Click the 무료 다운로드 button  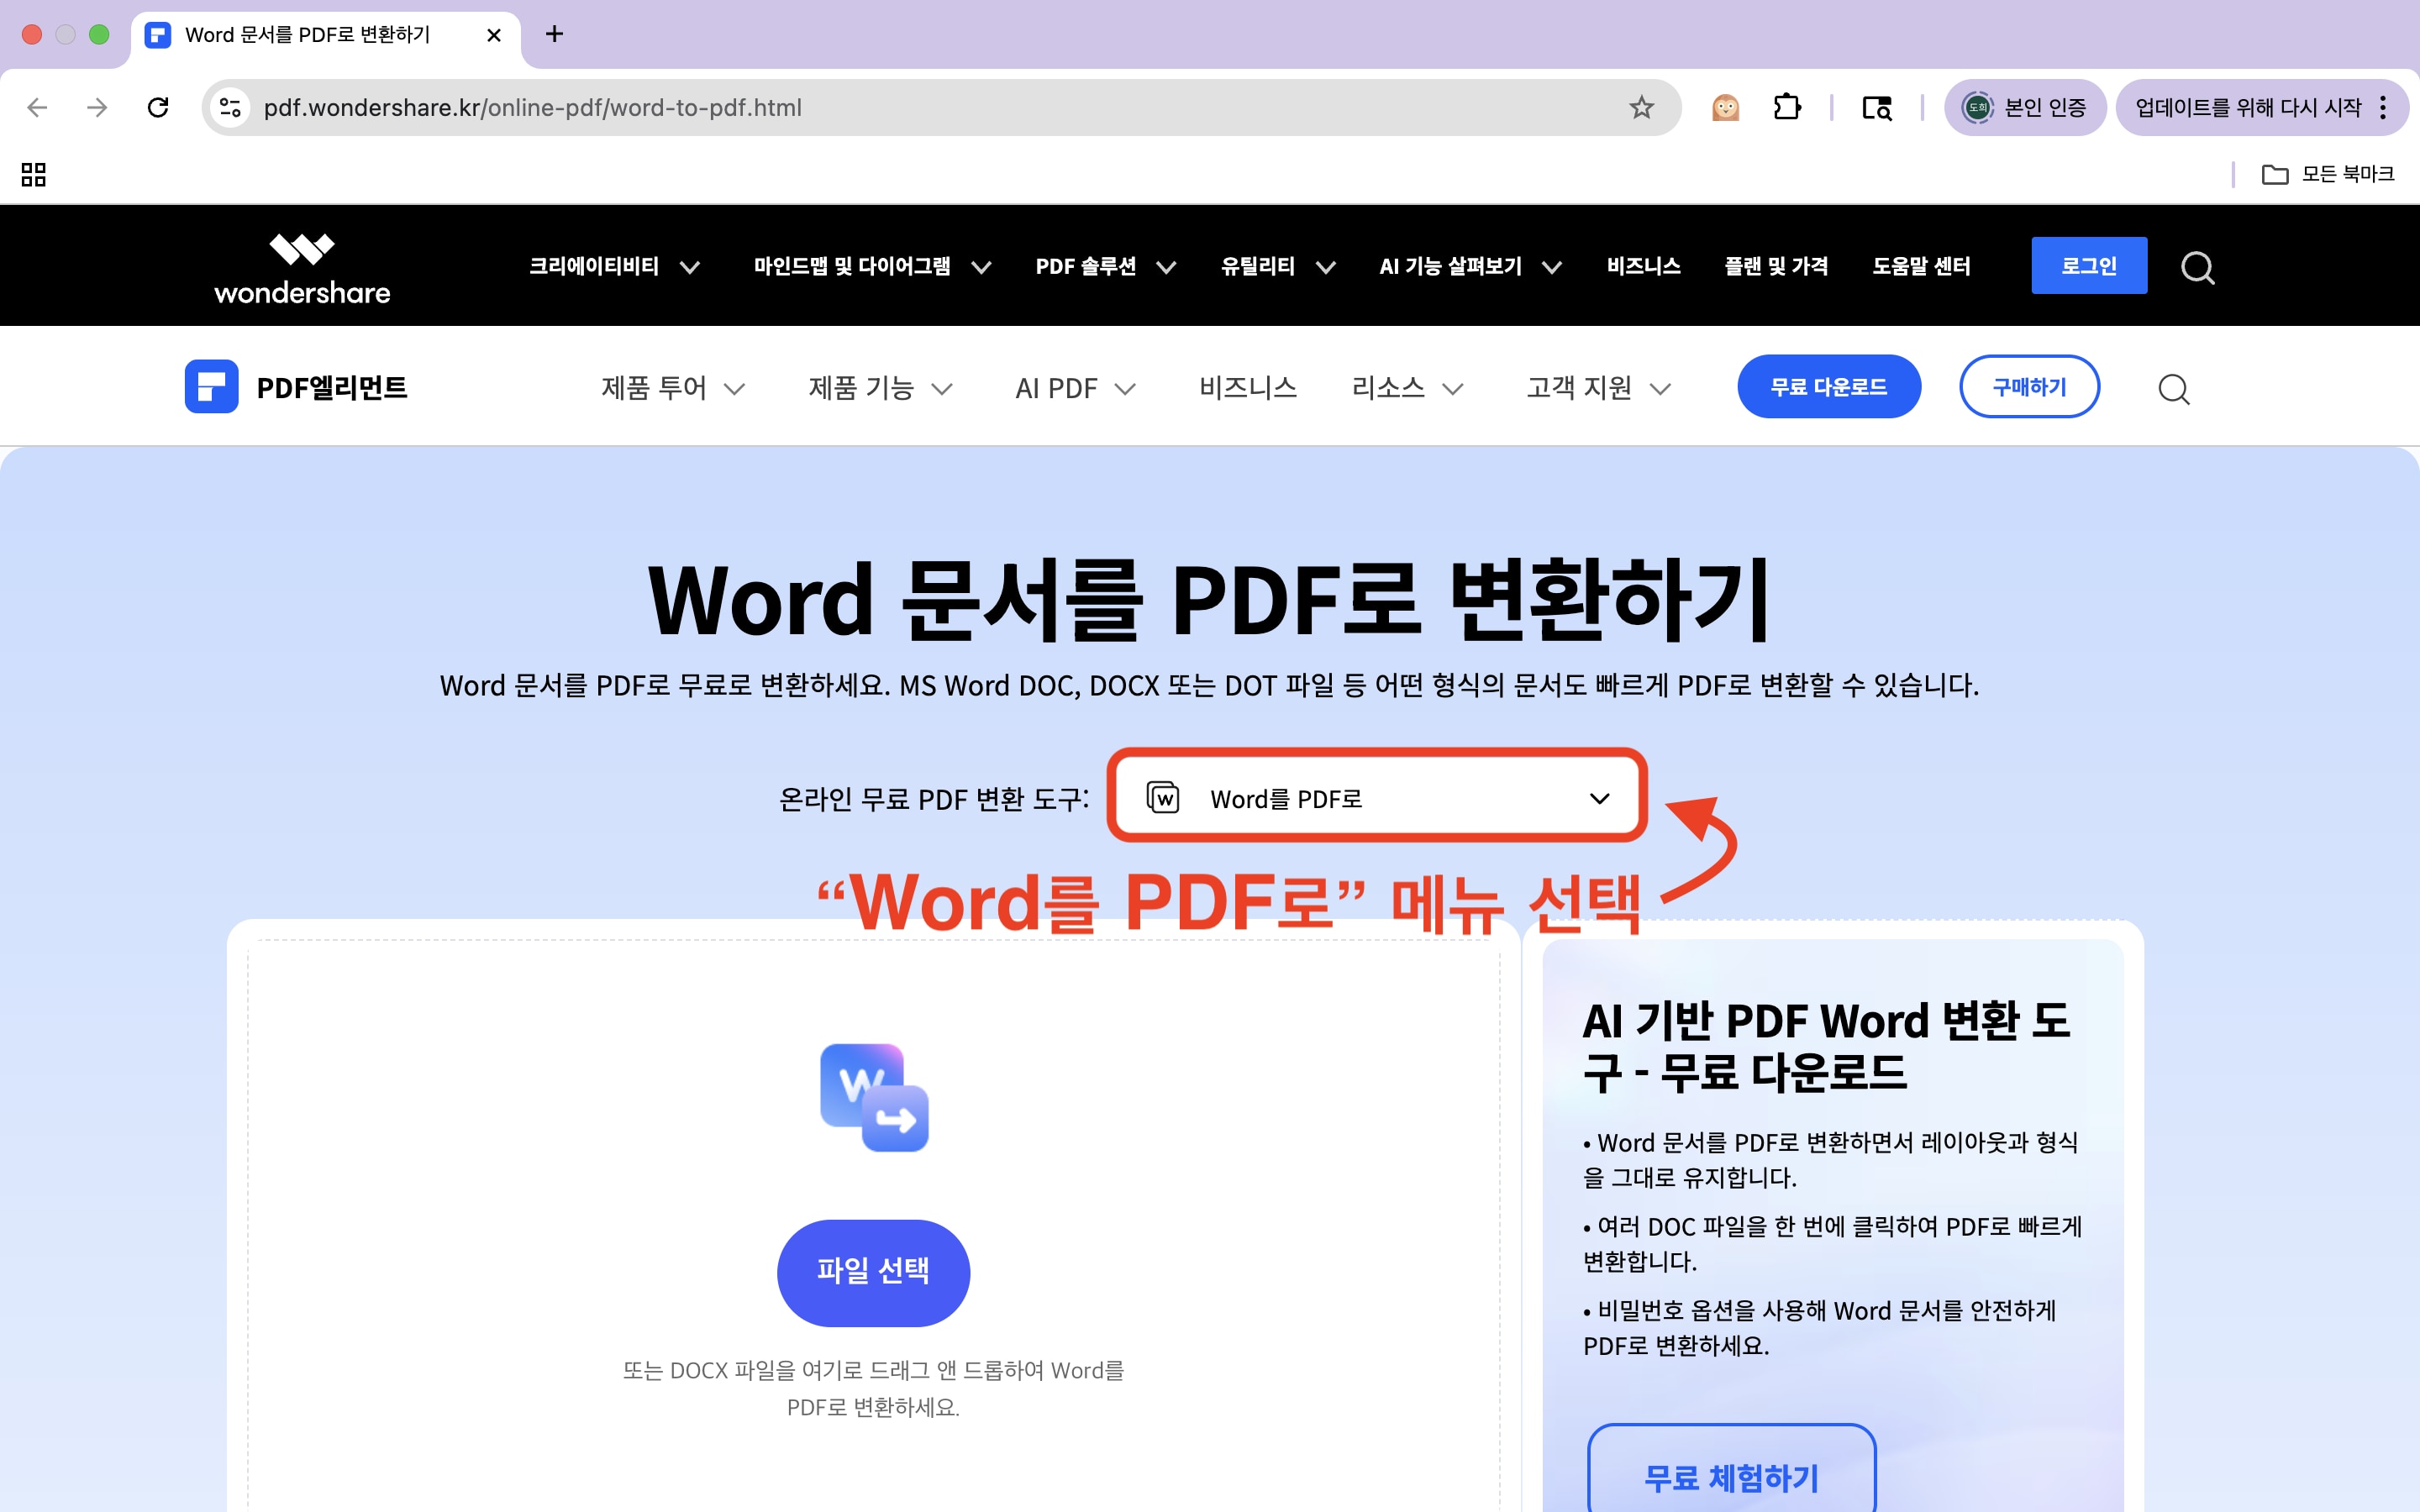[1829, 386]
